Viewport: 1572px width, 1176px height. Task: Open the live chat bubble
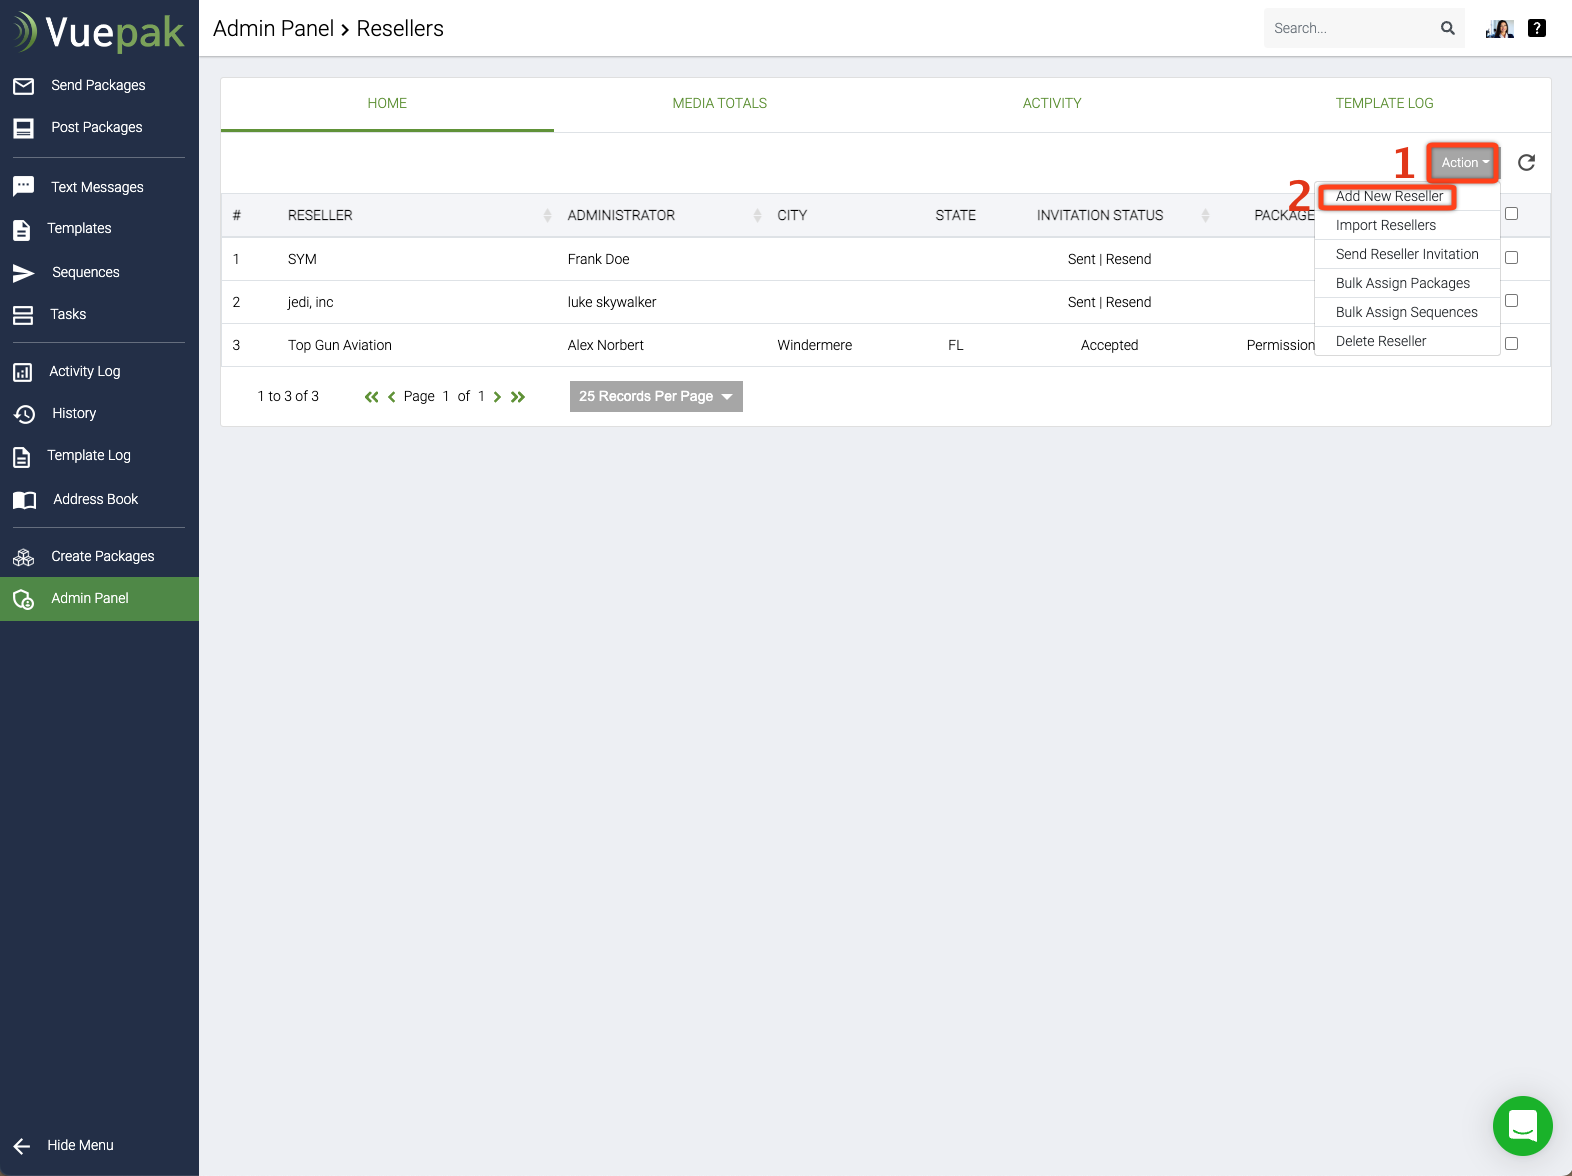(1521, 1126)
